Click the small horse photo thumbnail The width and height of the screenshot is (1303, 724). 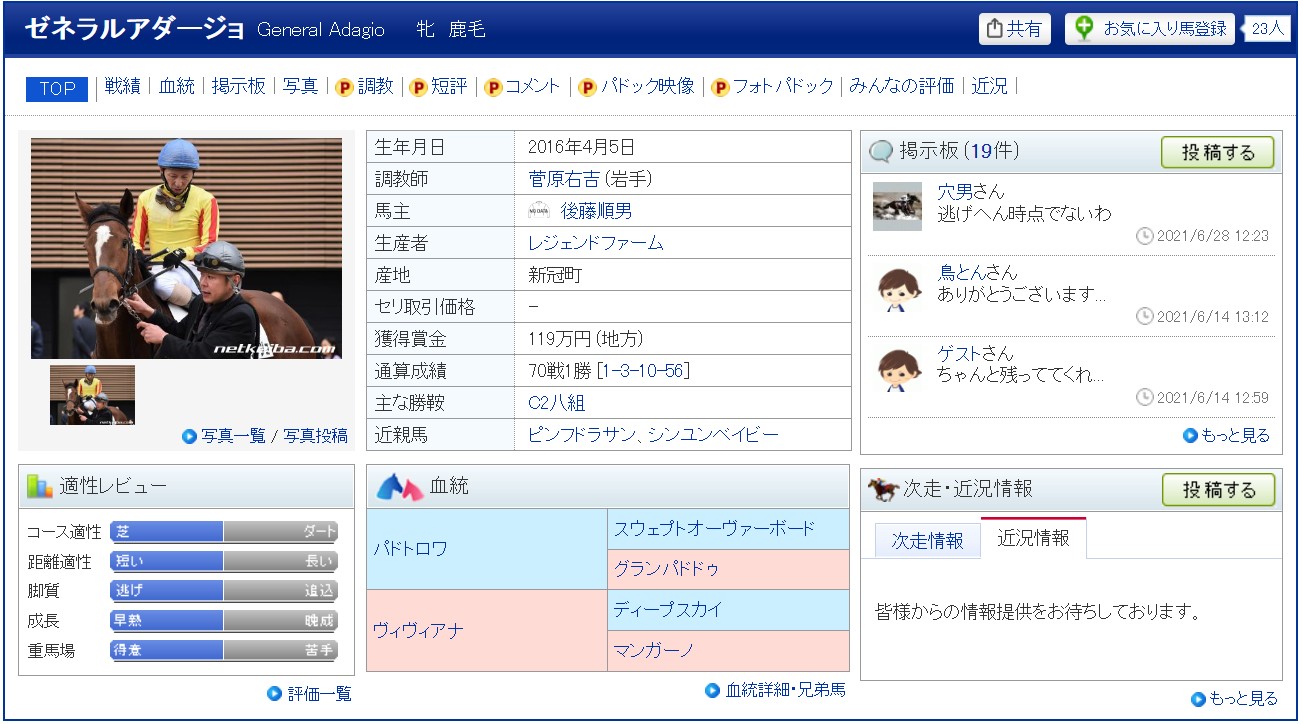pyautogui.click(x=92, y=395)
